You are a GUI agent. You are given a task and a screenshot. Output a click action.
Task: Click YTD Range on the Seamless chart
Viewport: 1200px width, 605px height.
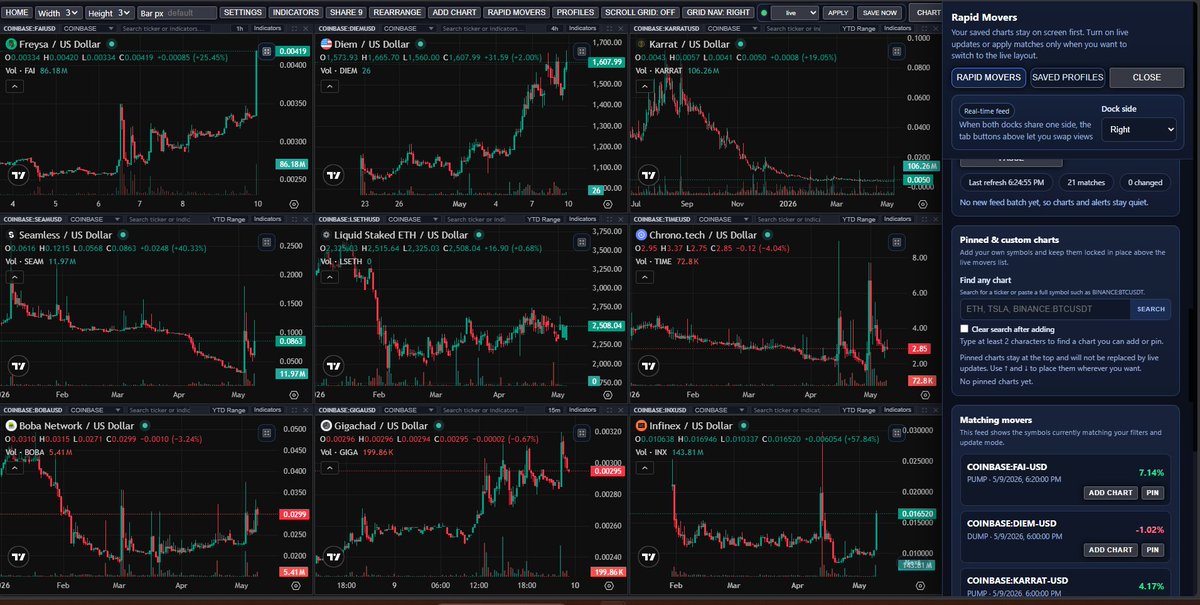click(x=229, y=219)
